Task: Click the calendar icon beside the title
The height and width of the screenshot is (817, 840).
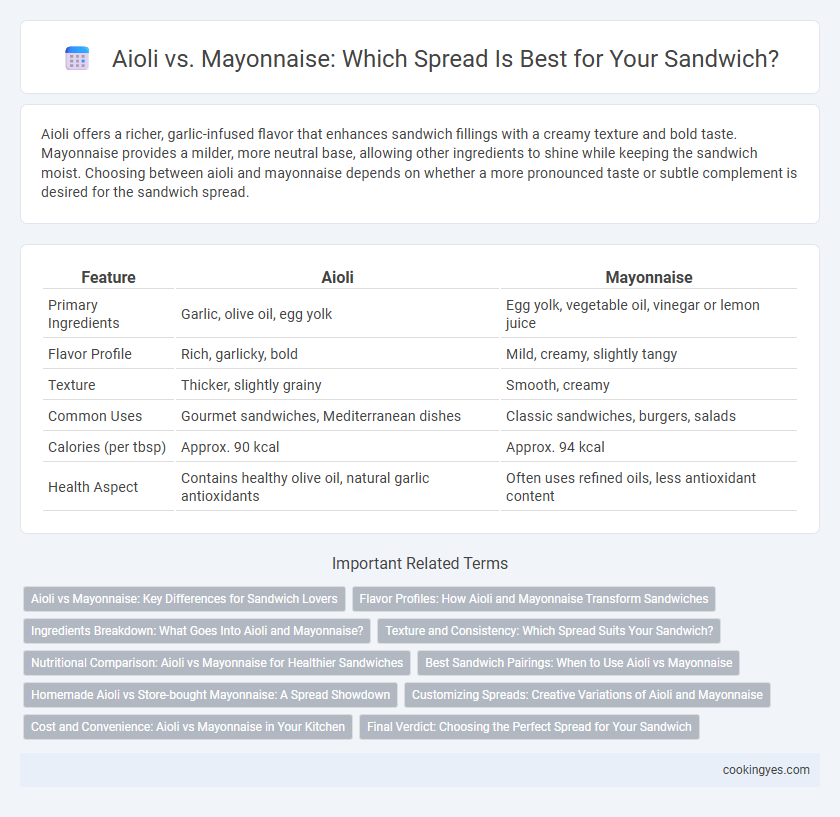Action: click(77, 58)
